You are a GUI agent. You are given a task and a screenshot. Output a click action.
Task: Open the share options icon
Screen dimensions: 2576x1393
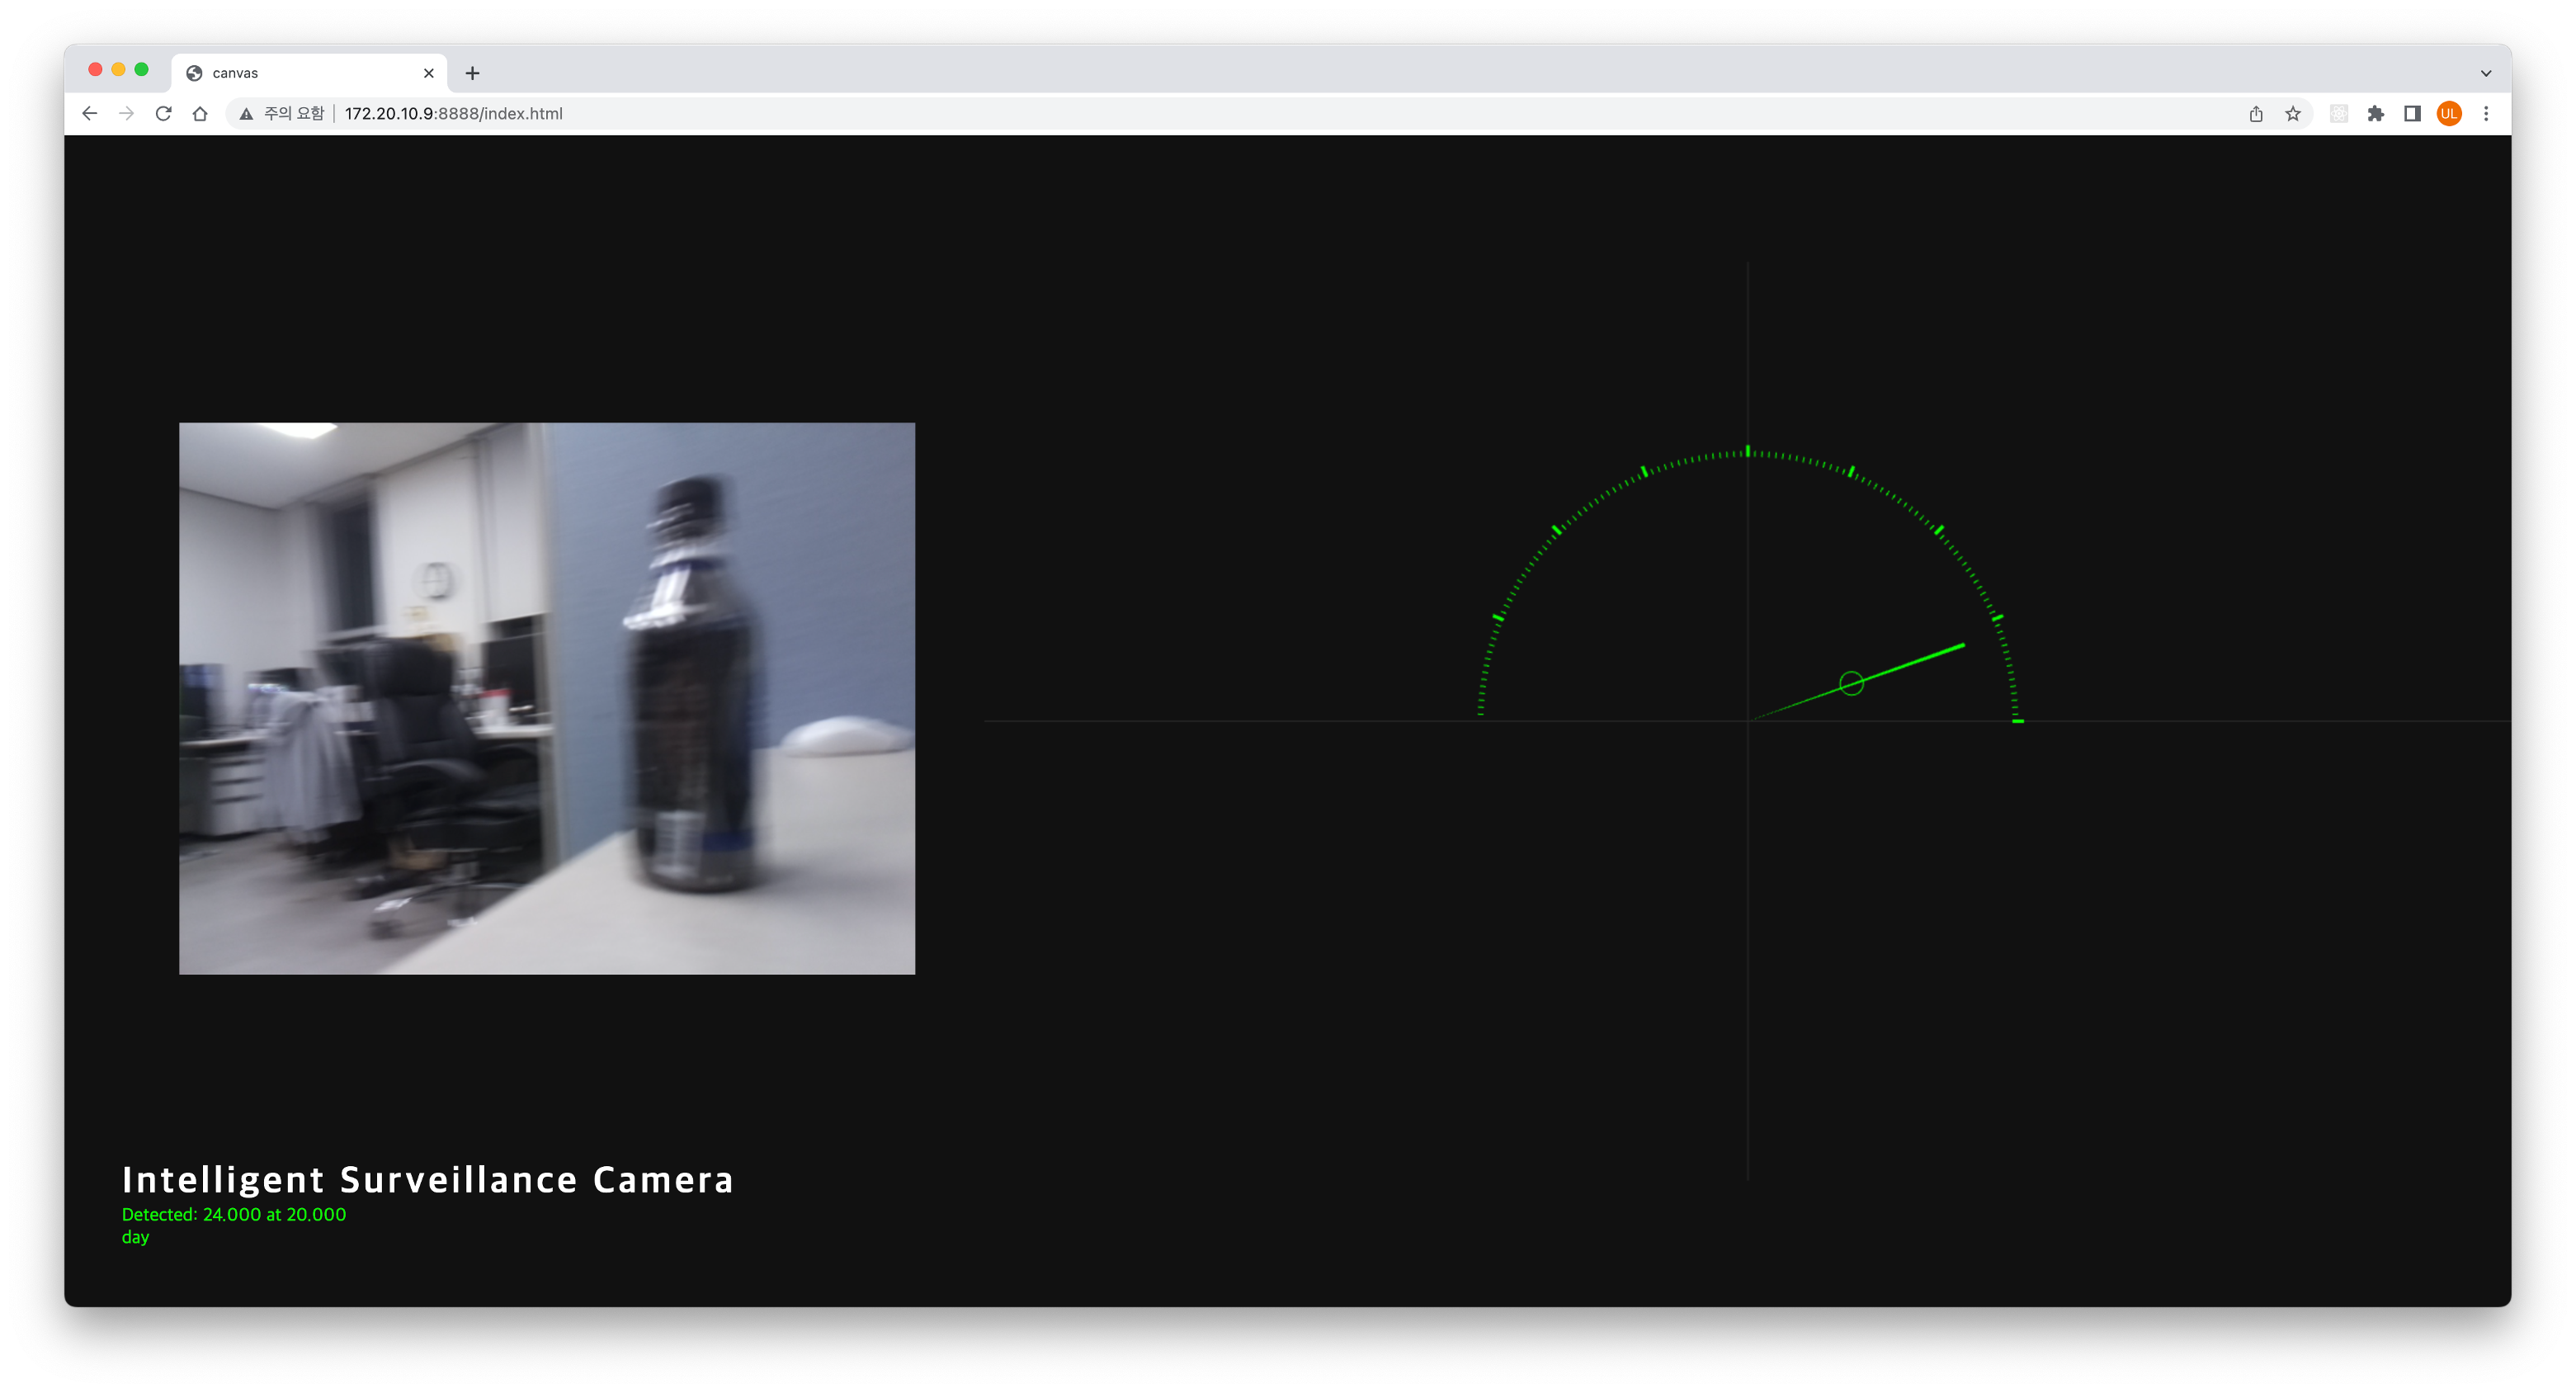coord(2255,113)
